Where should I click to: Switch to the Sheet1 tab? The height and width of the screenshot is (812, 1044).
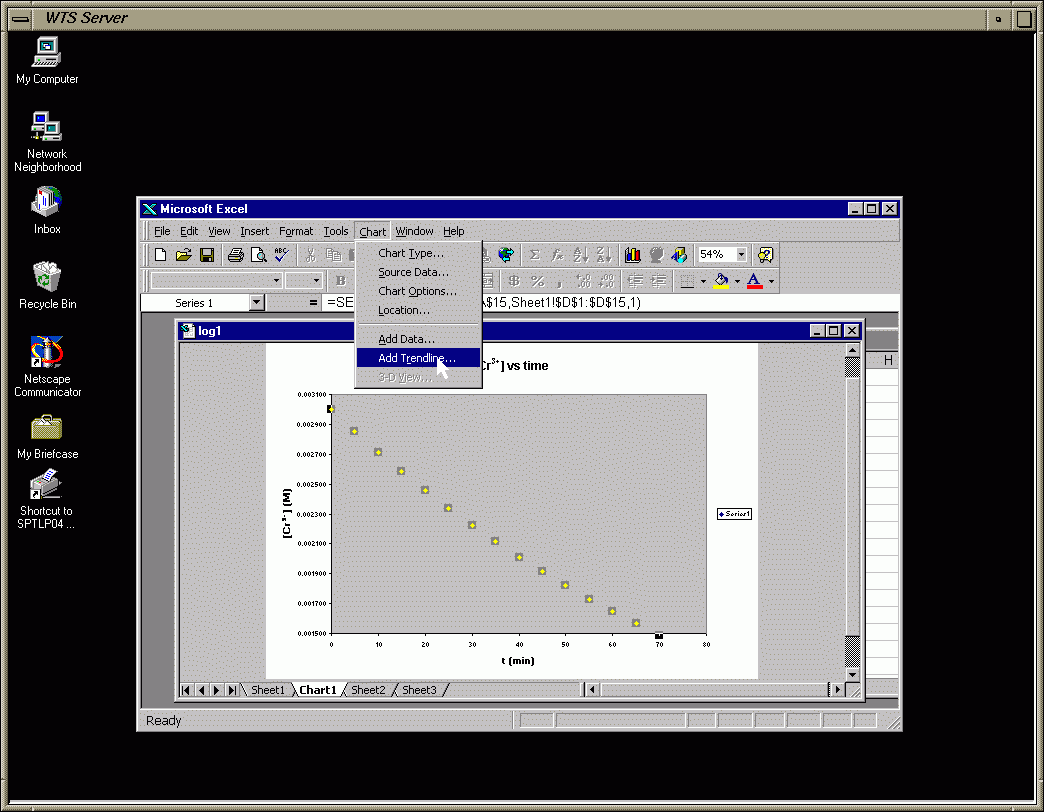coord(267,690)
